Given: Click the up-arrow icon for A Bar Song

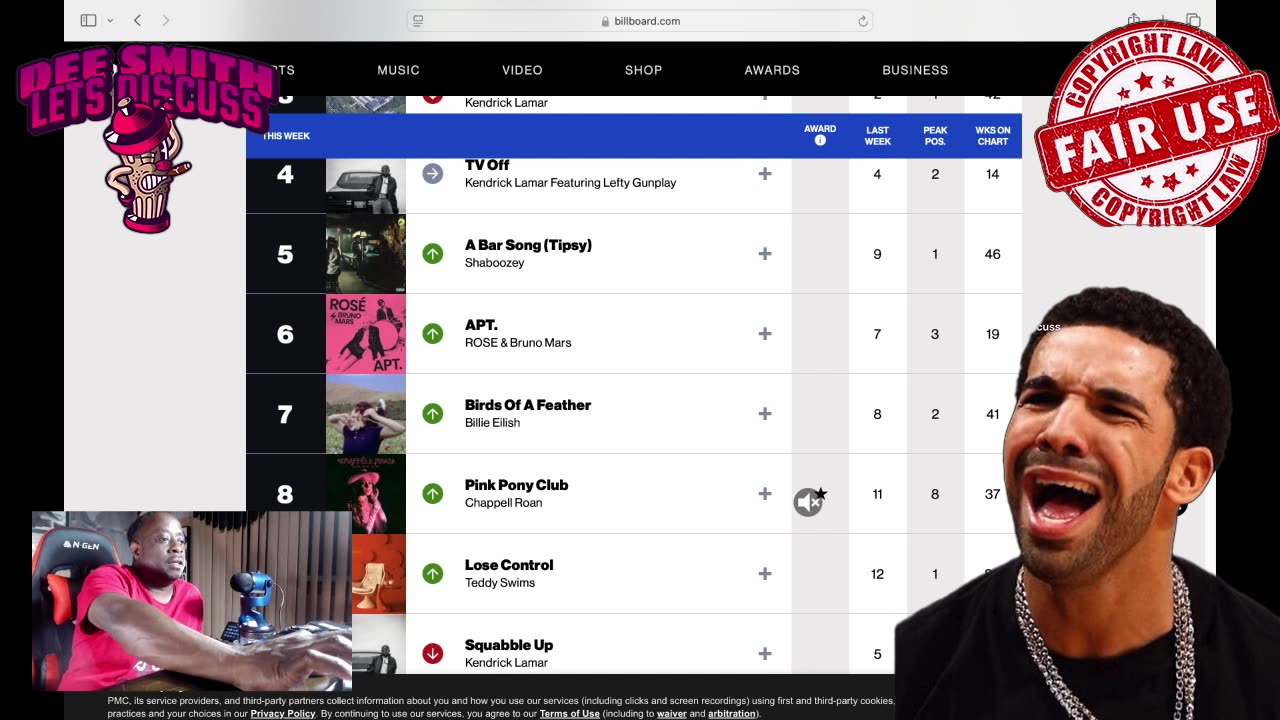Looking at the screenshot, I should 432,254.
